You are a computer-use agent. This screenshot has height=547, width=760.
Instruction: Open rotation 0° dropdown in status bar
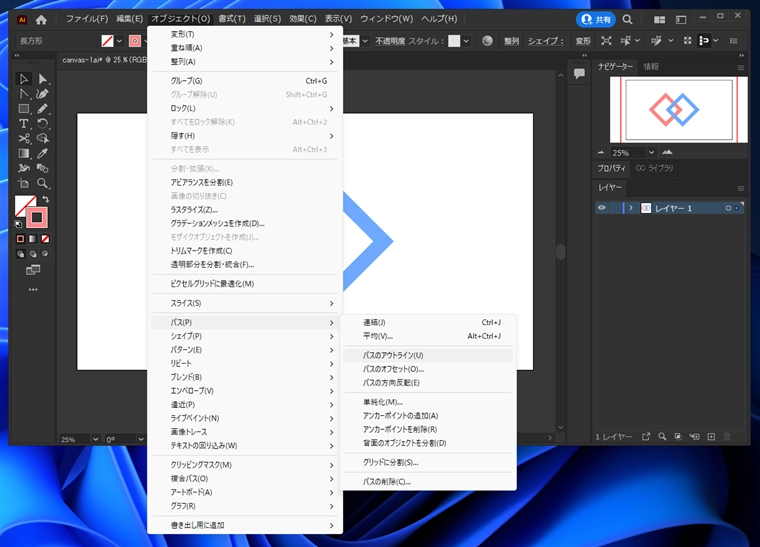click(x=141, y=439)
